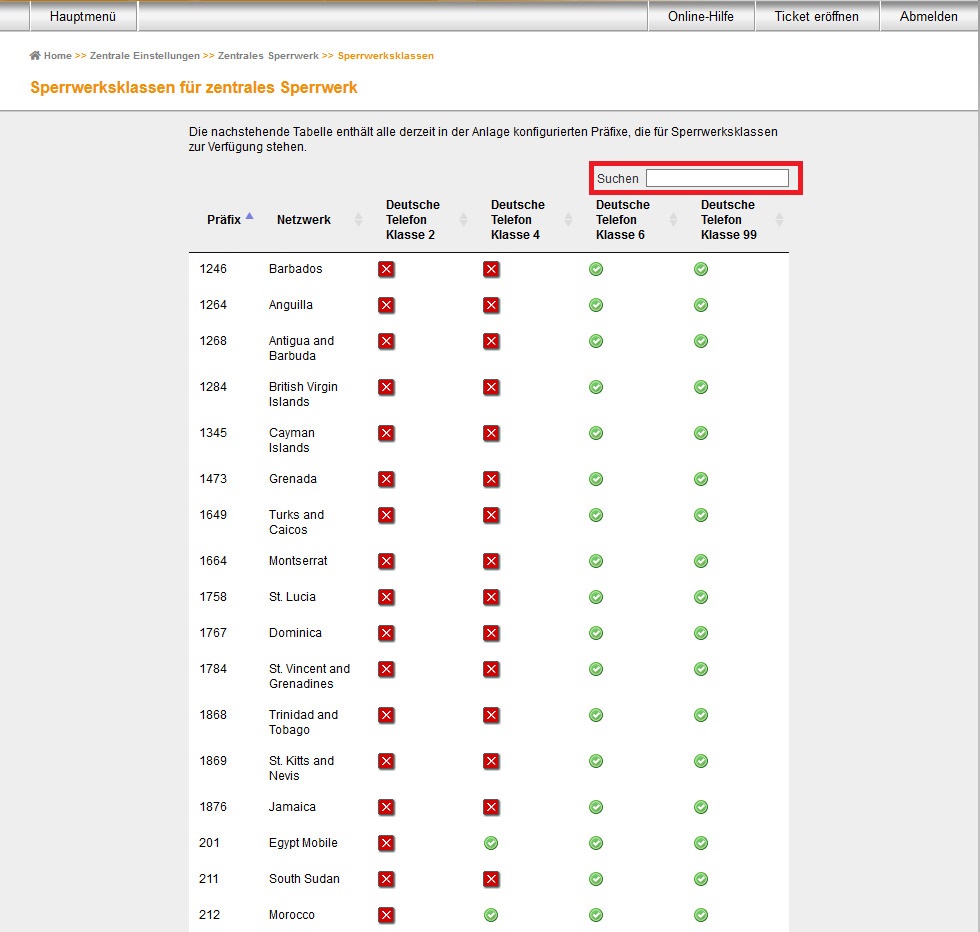The width and height of the screenshot is (980, 932).
Task: Click Abmelden to log out
Action: click(x=928, y=16)
